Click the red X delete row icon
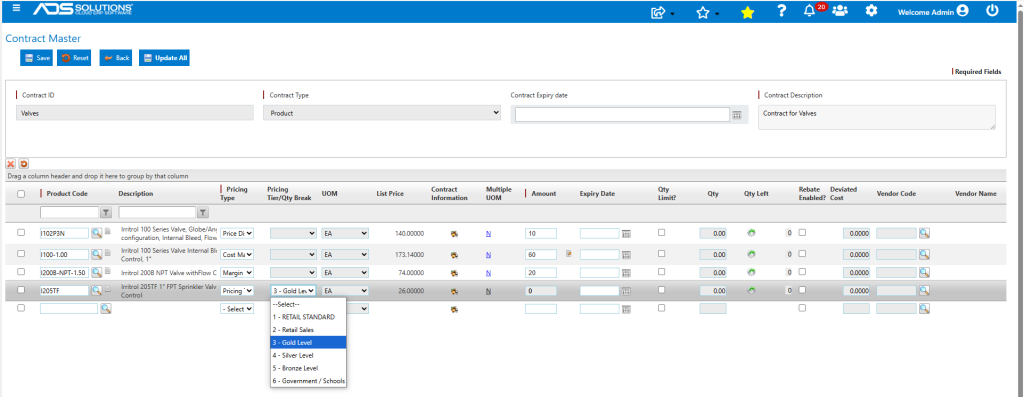Screen dimensions: 1024x397 11,163
